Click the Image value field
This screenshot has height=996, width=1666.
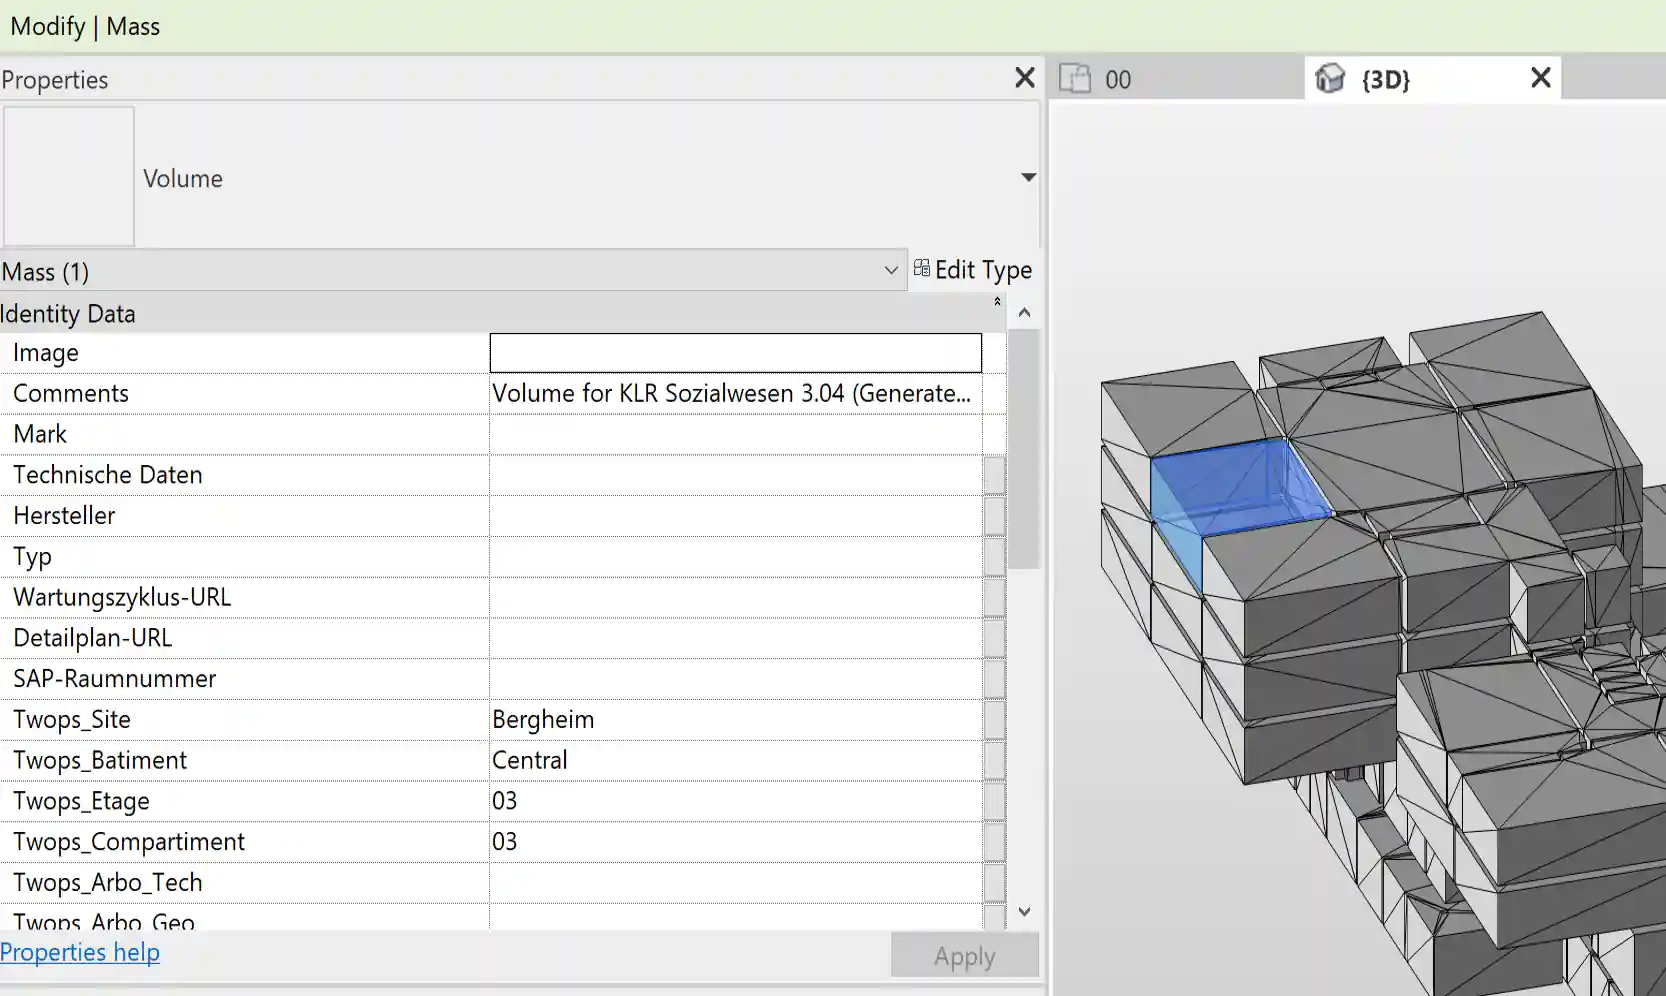coord(733,352)
